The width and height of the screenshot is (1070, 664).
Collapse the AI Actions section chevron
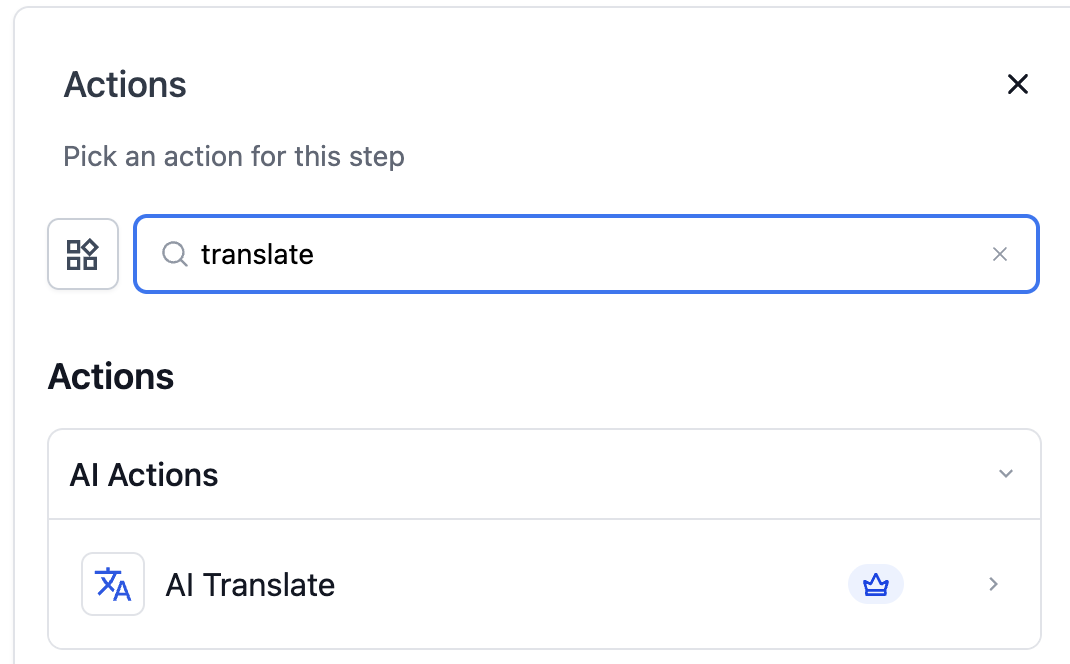1006,474
